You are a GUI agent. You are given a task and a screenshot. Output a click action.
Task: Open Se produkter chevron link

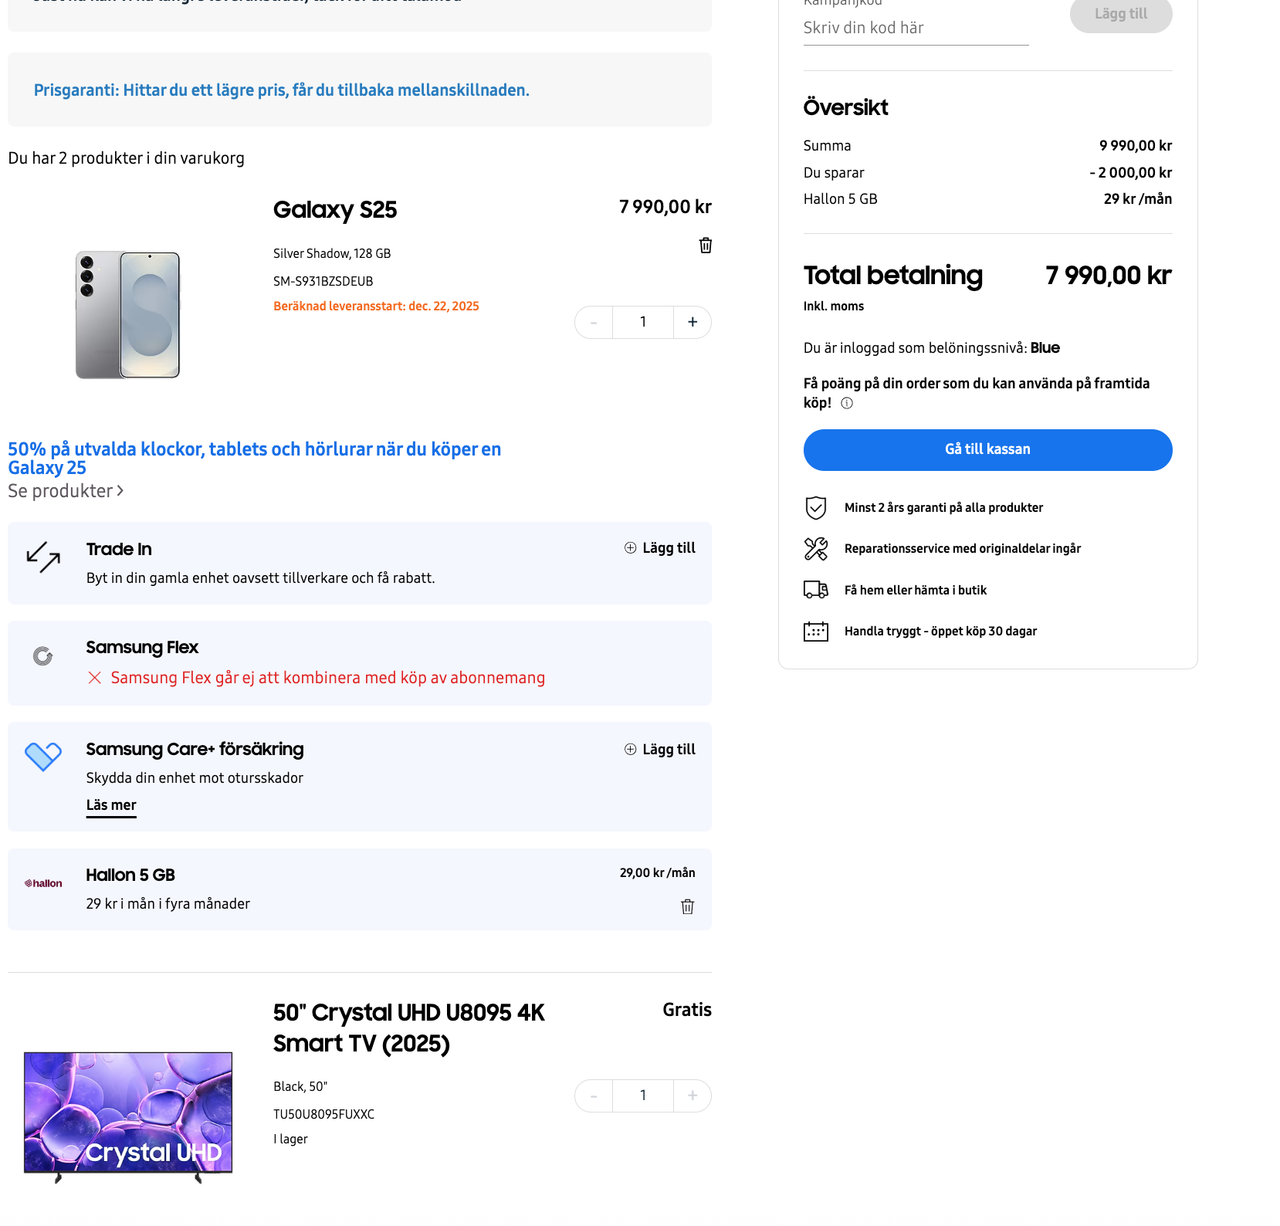pyautogui.click(x=66, y=491)
